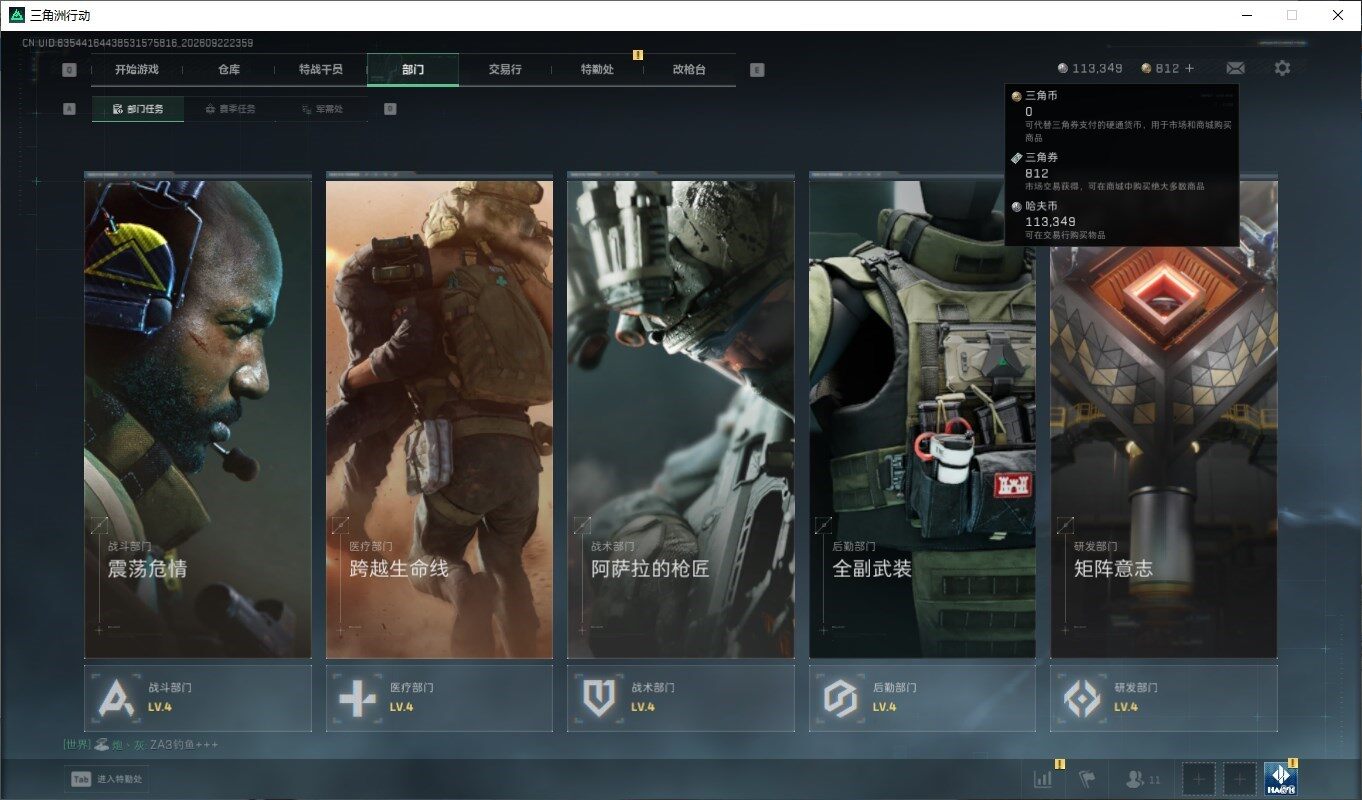Click the 战斗部门 emblem icon
The width and height of the screenshot is (1362, 800).
click(115, 698)
